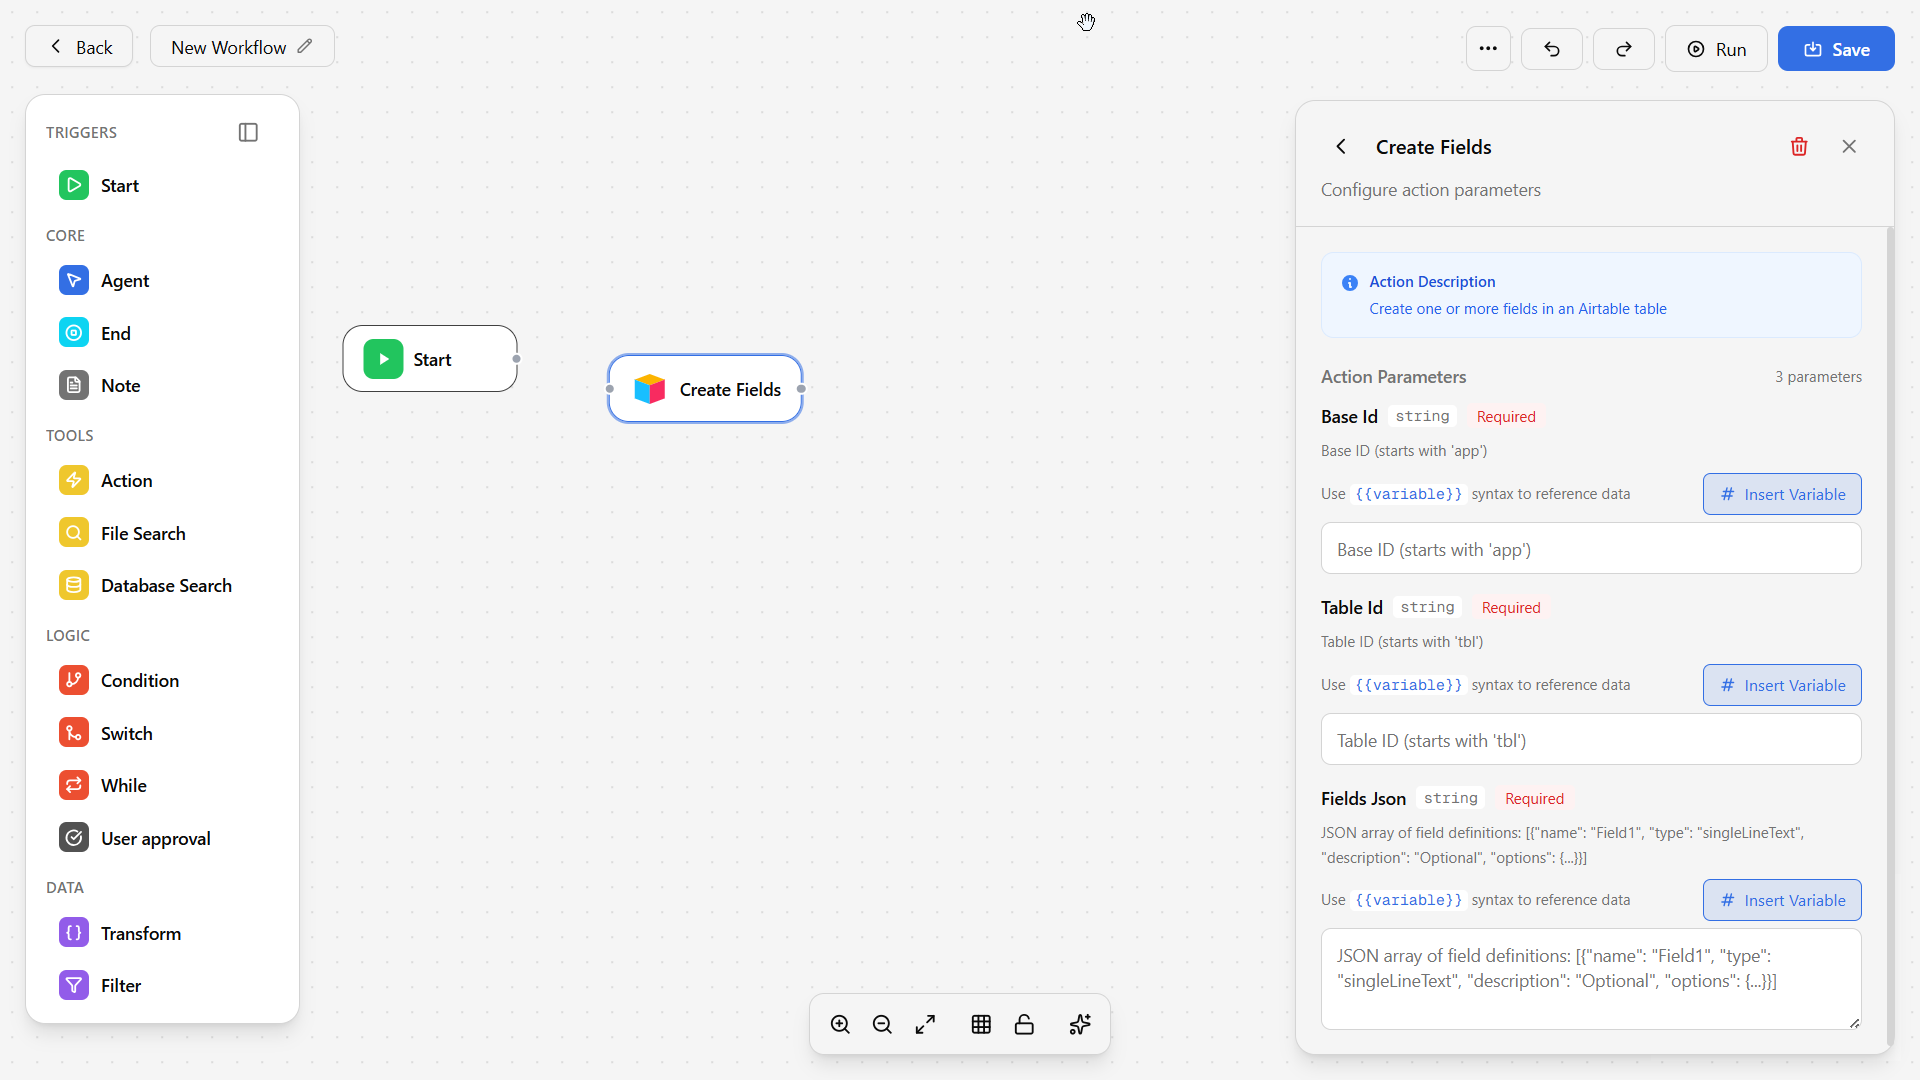Viewport: 1920px width, 1080px height.
Task: Toggle the canvas lock icon
Action: point(1024,1024)
